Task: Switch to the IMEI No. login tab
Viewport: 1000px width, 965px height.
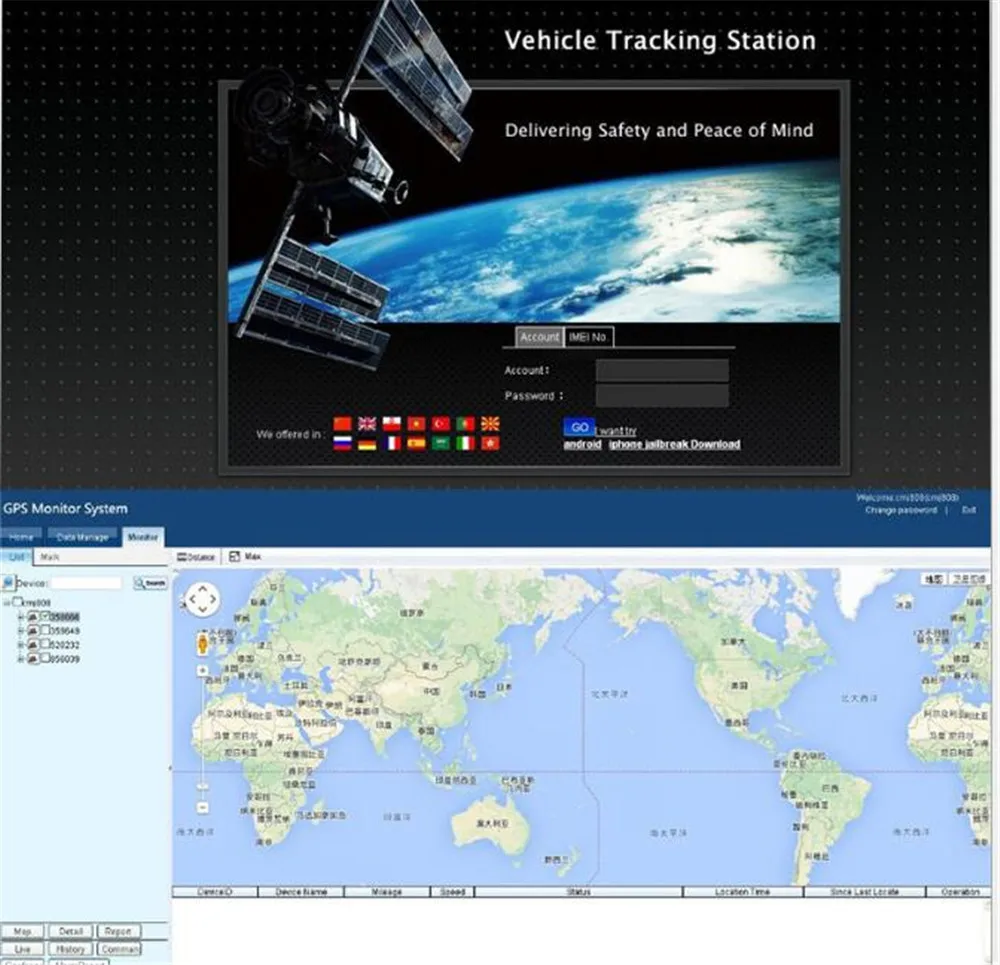Action: [x=588, y=337]
